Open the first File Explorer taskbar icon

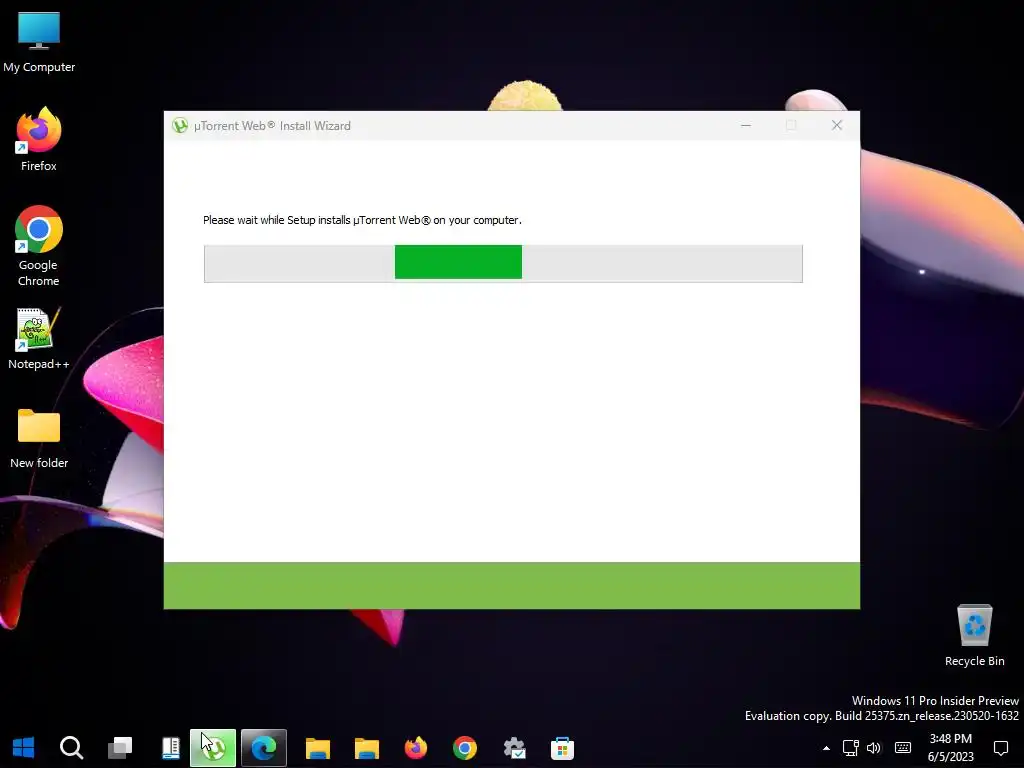coord(318,748)
